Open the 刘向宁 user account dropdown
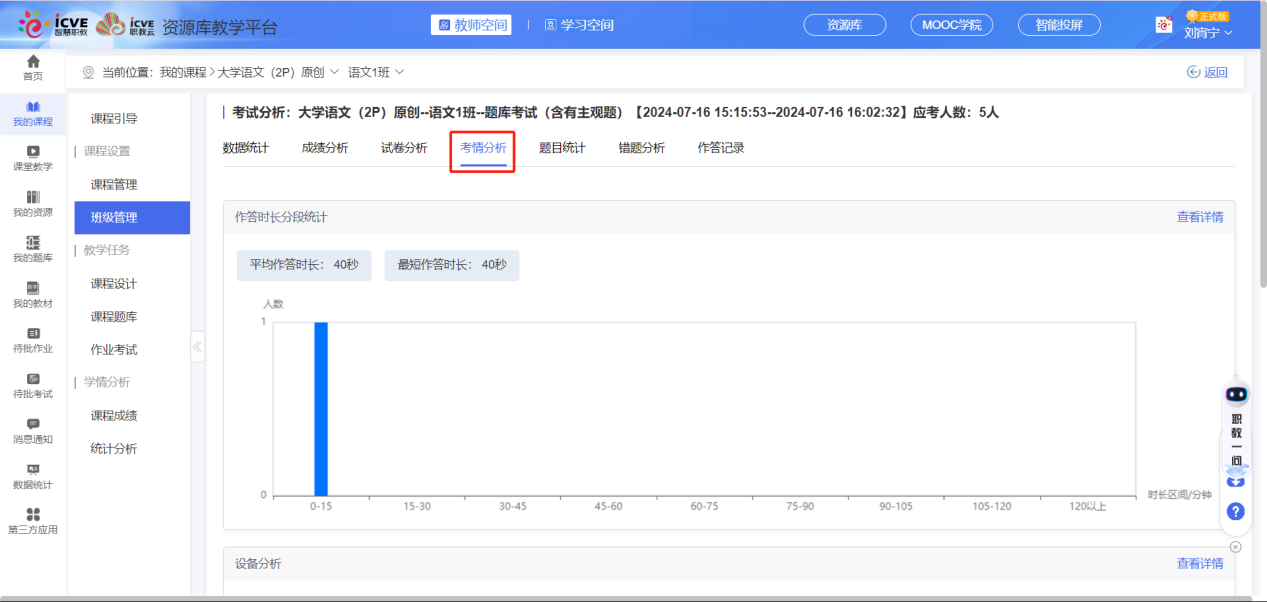This screenshot has height=602, width=1267. coord(1207,32)
